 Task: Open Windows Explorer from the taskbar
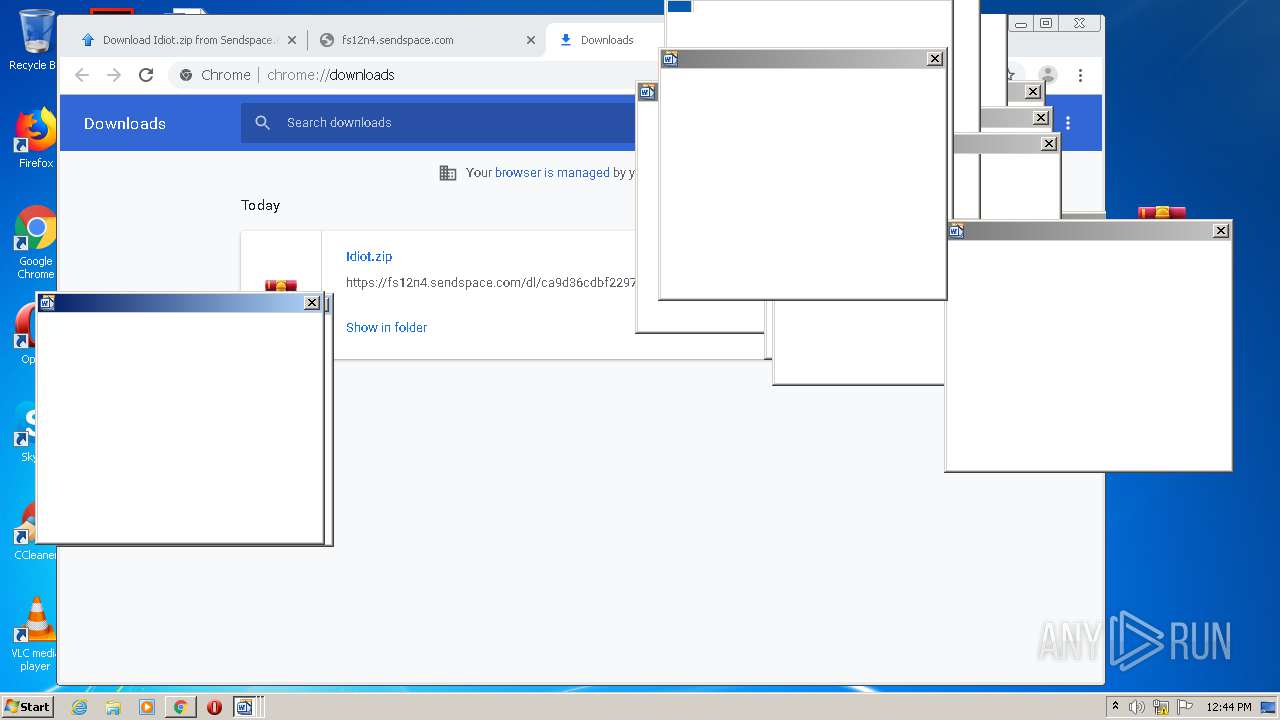[x=113, y=707]
